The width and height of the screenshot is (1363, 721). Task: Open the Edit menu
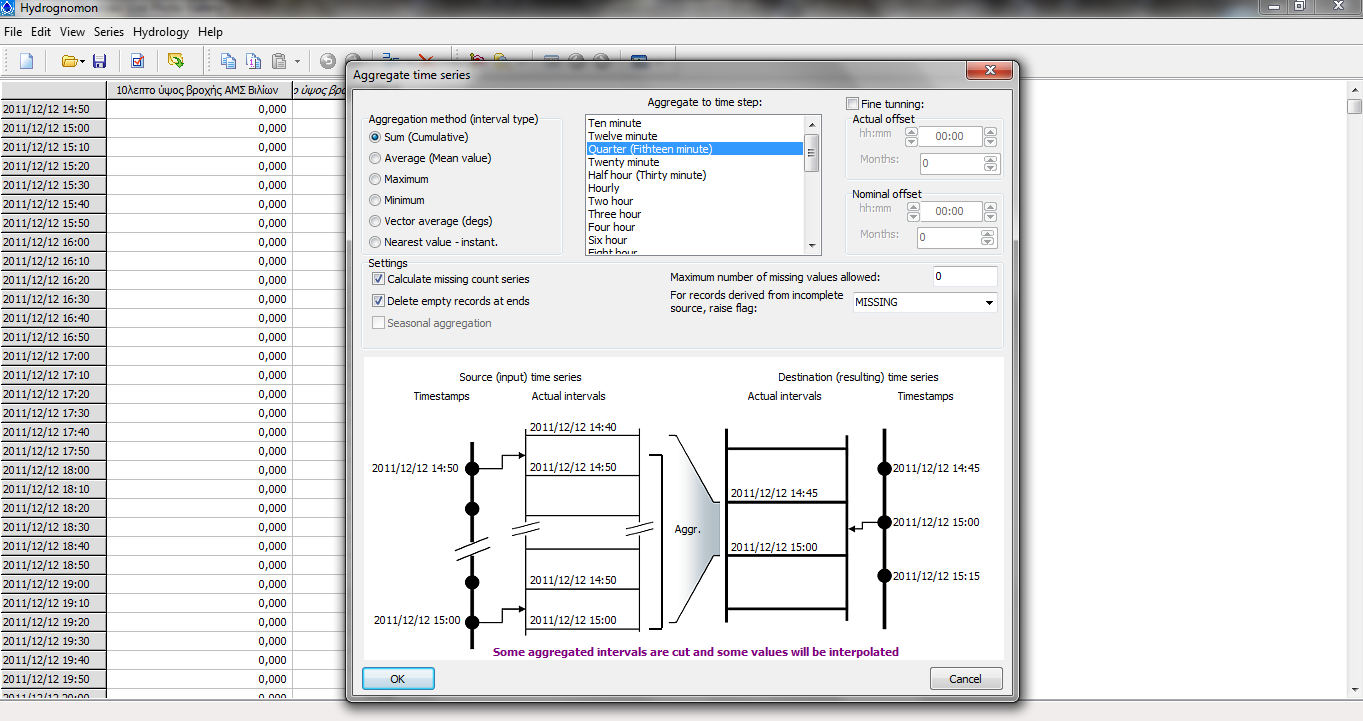coord(41,32)
